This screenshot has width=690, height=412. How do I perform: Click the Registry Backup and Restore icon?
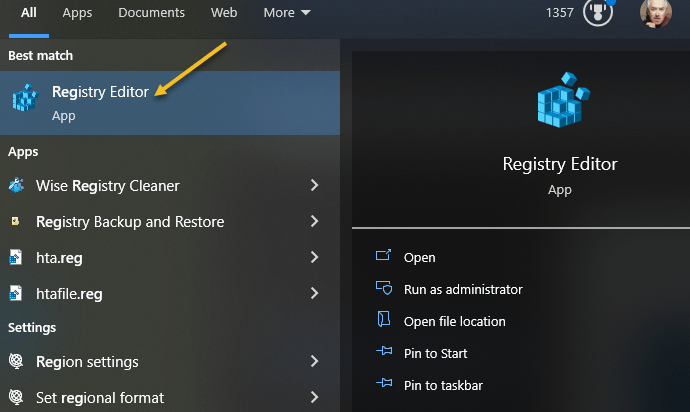(17, 222)
